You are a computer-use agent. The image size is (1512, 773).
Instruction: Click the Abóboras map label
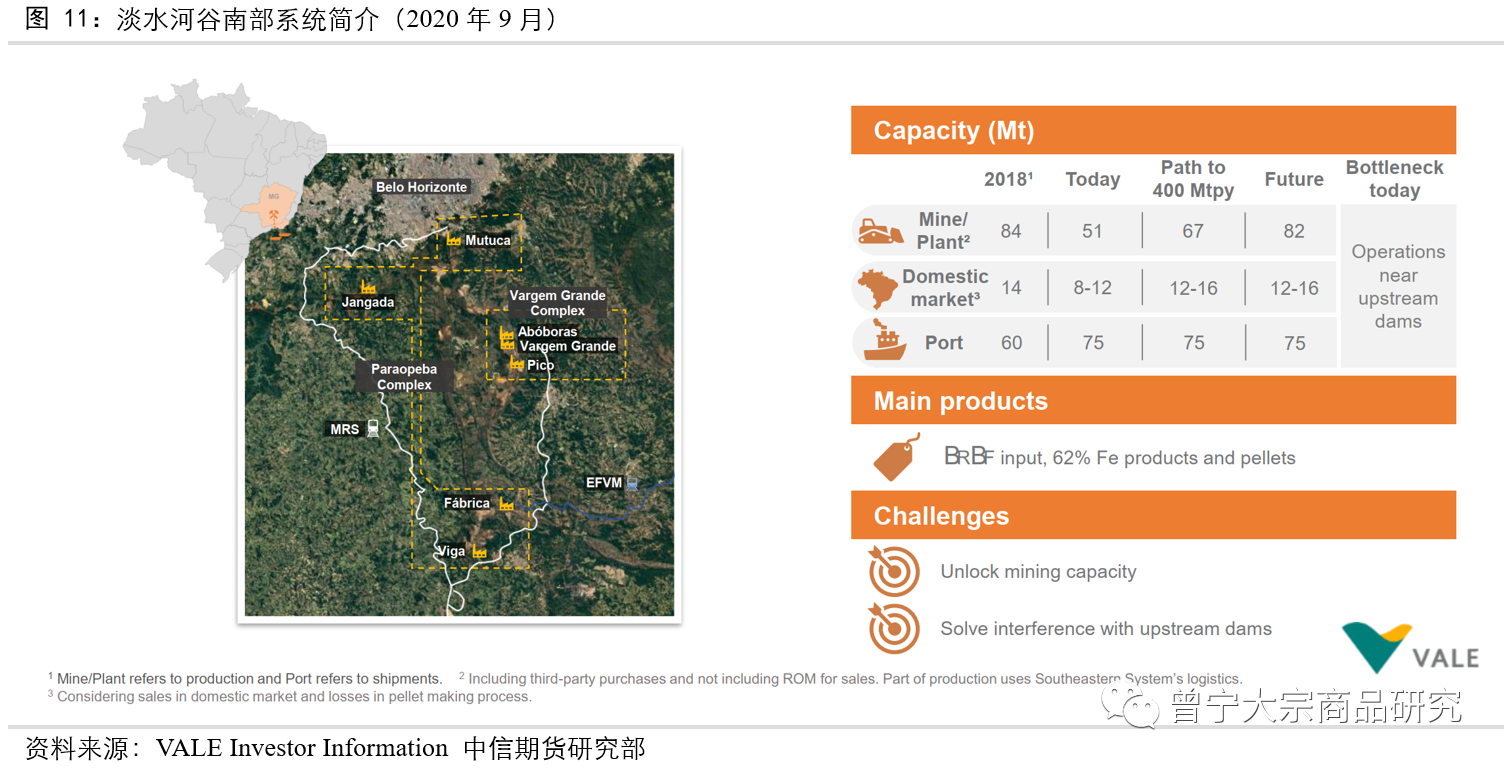coord(548,331)
